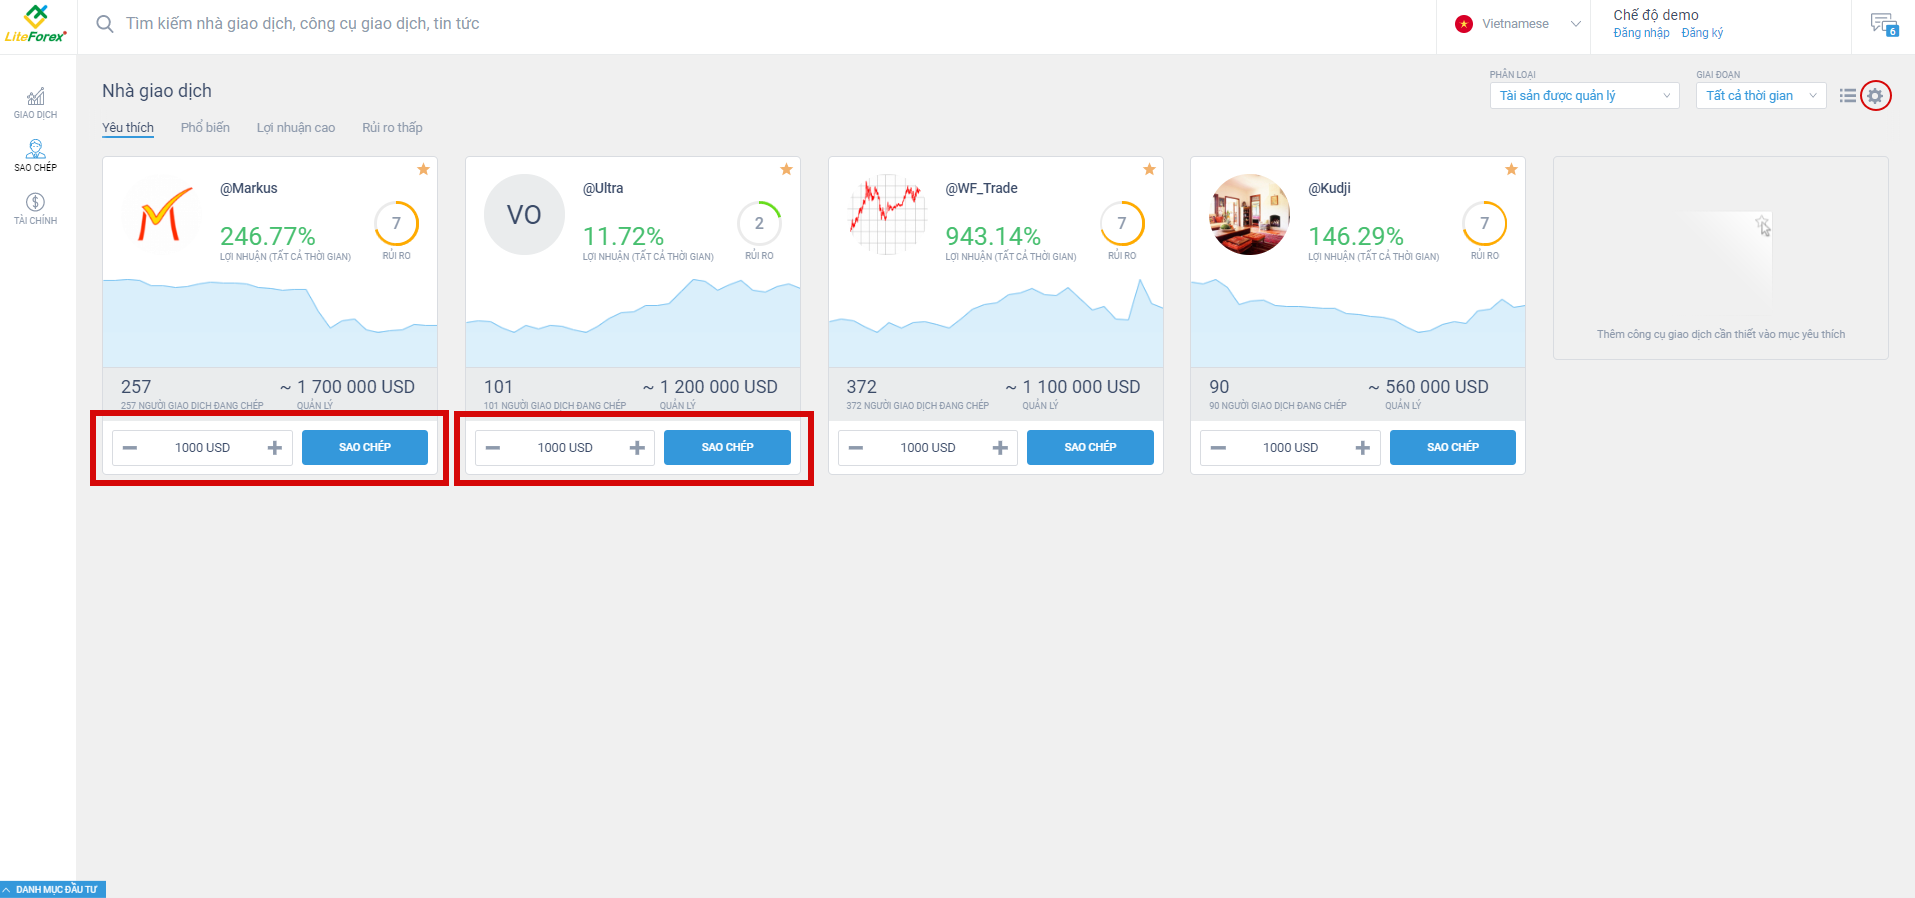Viewport: 1915px width, 898px height.
Task: Open the @Markus trader name
Action: (249, 188)
